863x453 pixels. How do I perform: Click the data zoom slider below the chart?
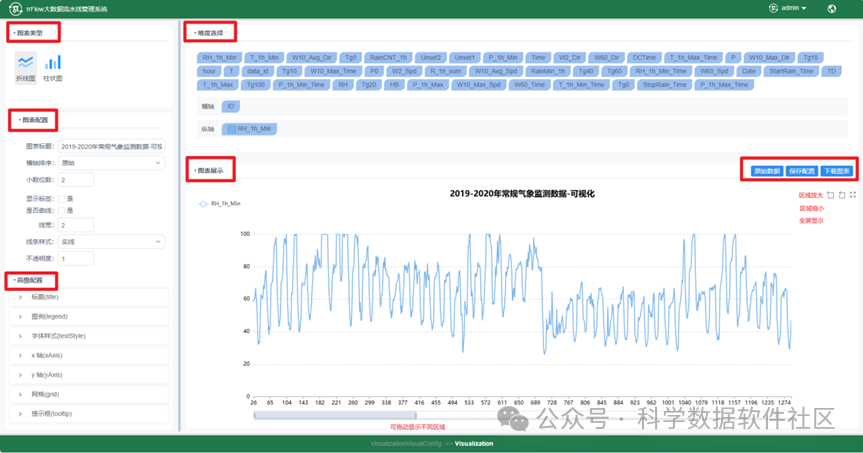coord(335,415)
